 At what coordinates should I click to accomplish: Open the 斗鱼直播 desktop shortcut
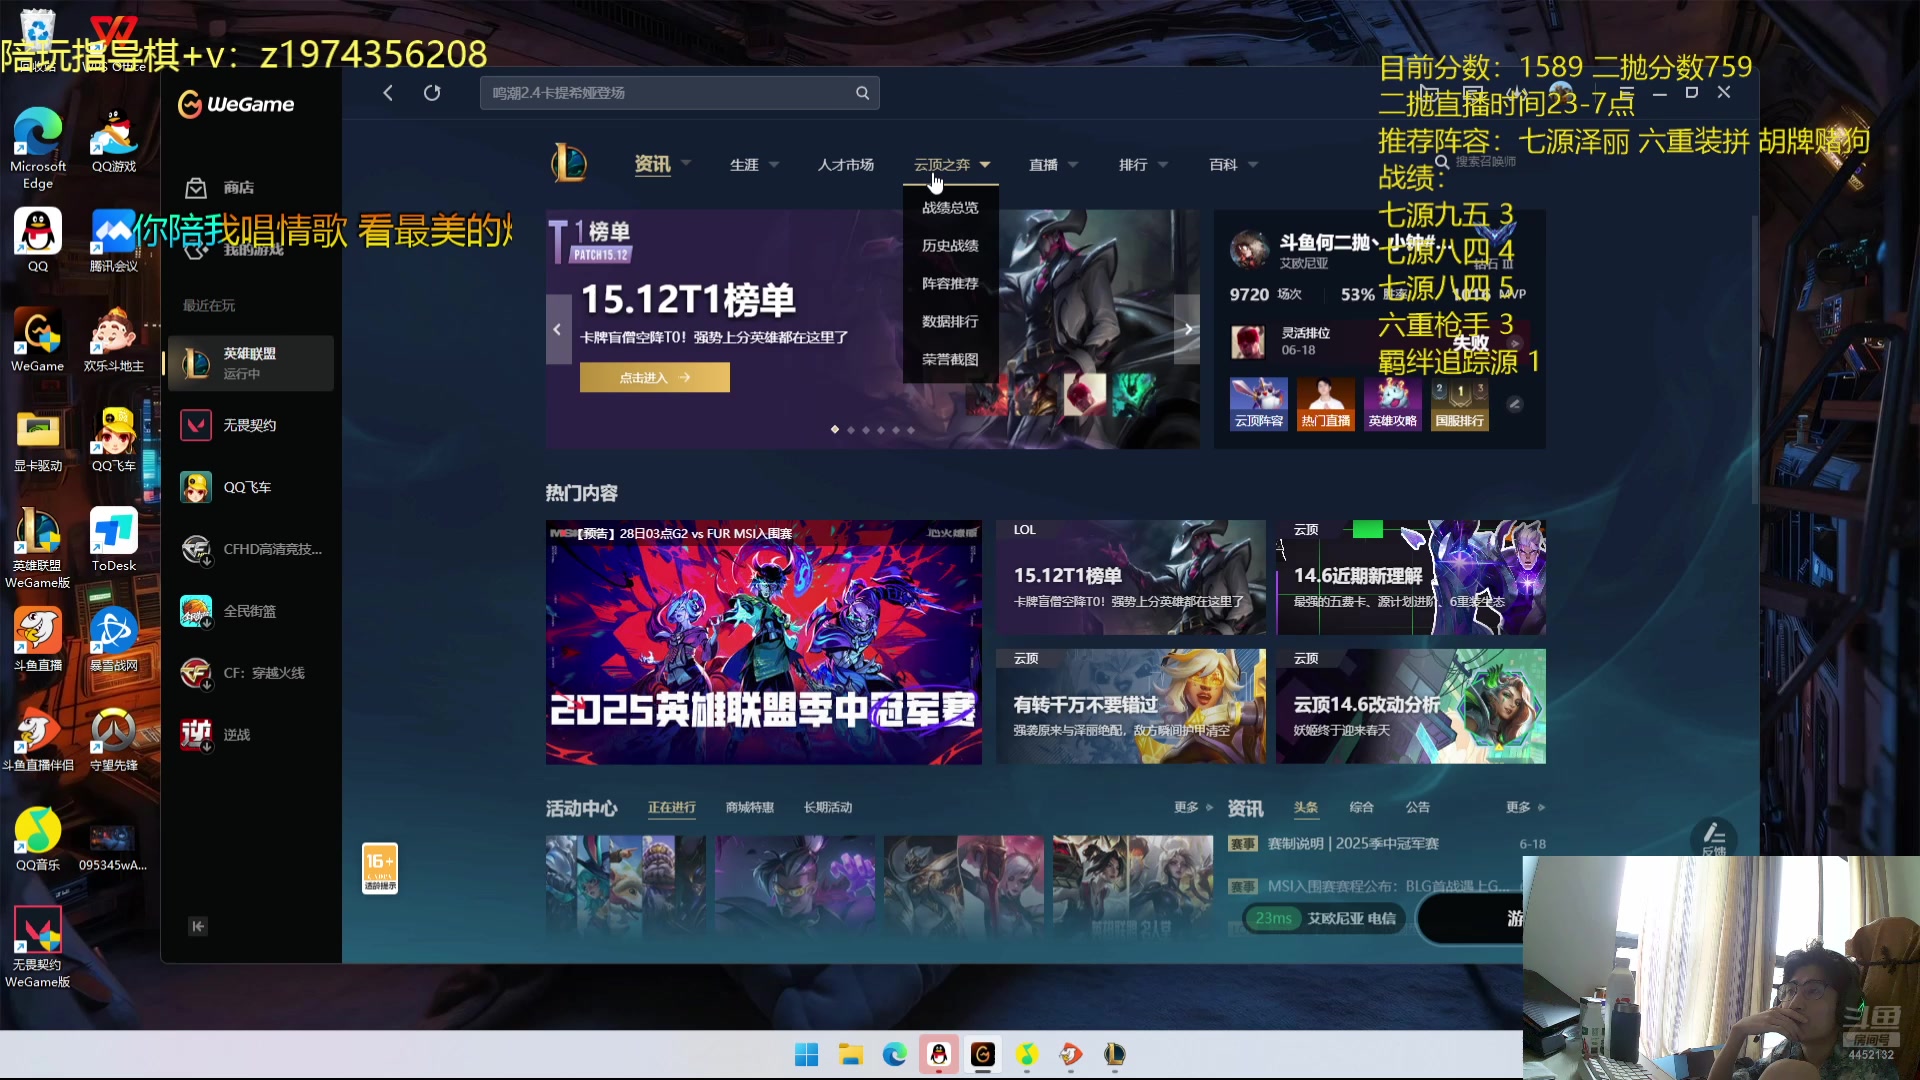(x=38, y=639)
